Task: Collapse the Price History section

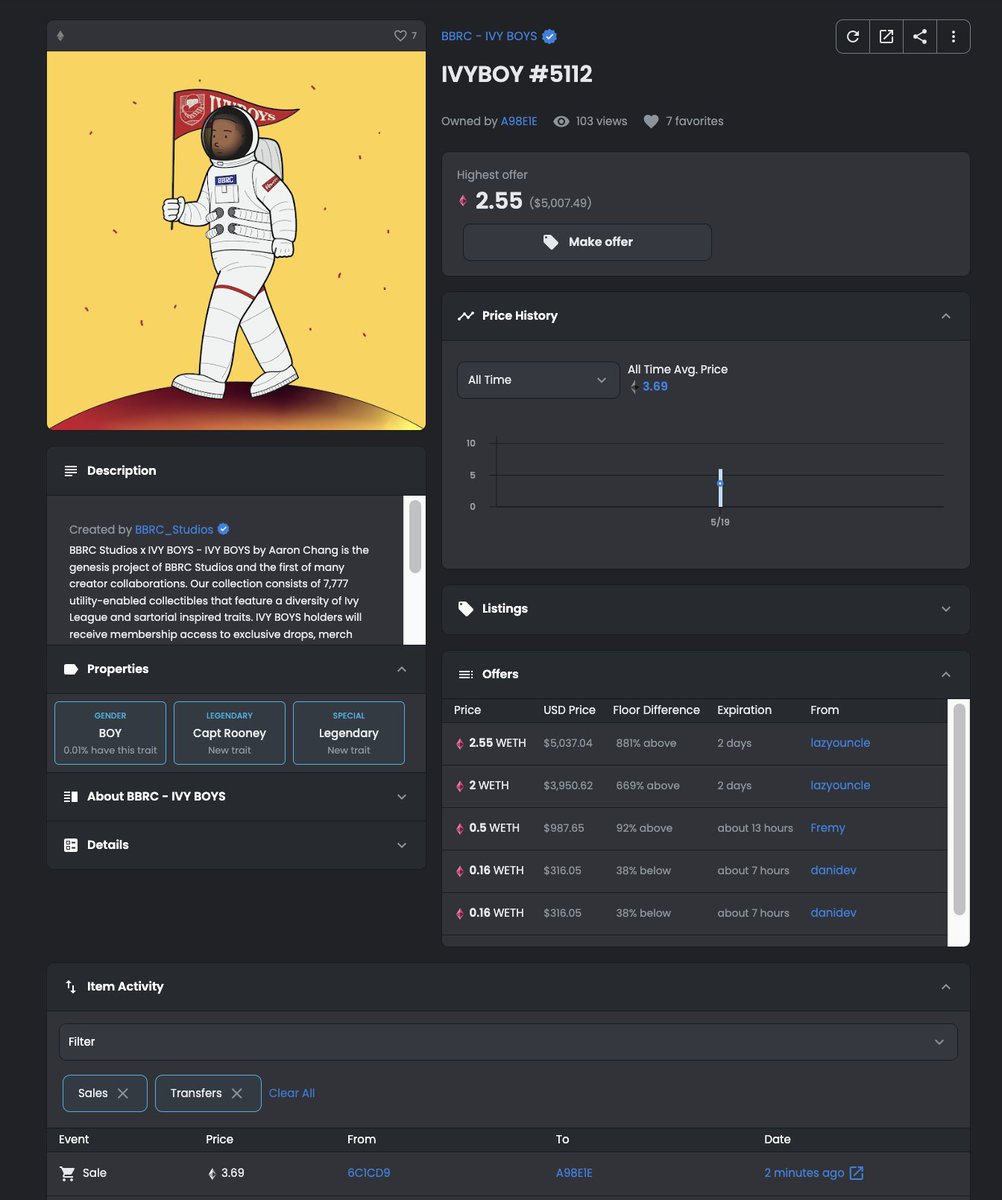Action: (946, 316)
